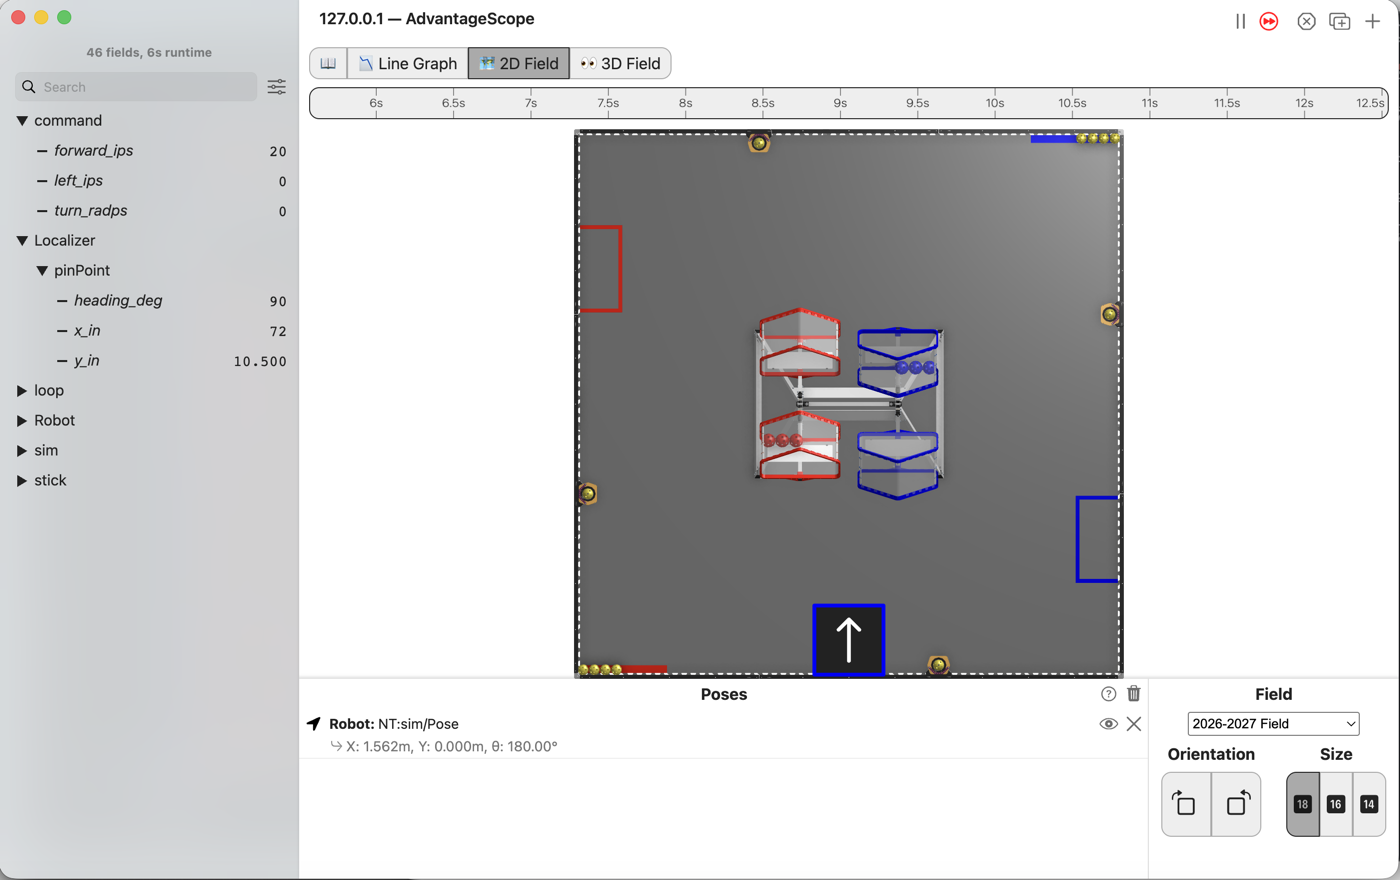Click the robot arrow on the field
Viewport: 1400px width, 880px height.
tap(849, 640)
